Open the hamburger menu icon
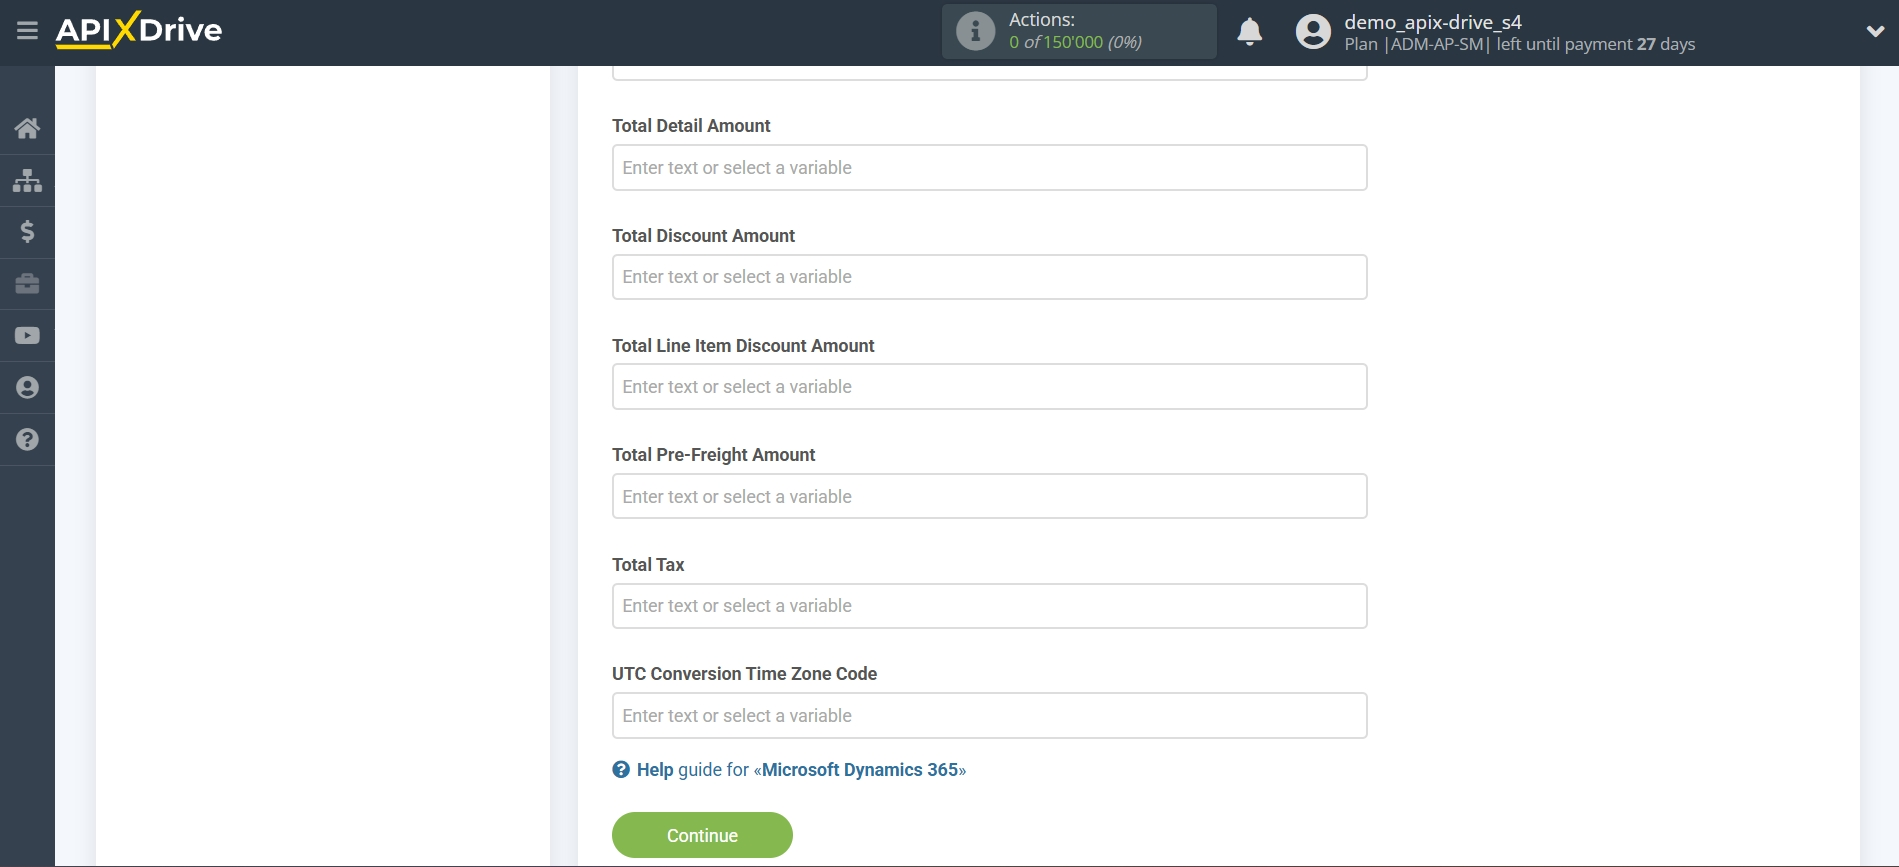 27,31
